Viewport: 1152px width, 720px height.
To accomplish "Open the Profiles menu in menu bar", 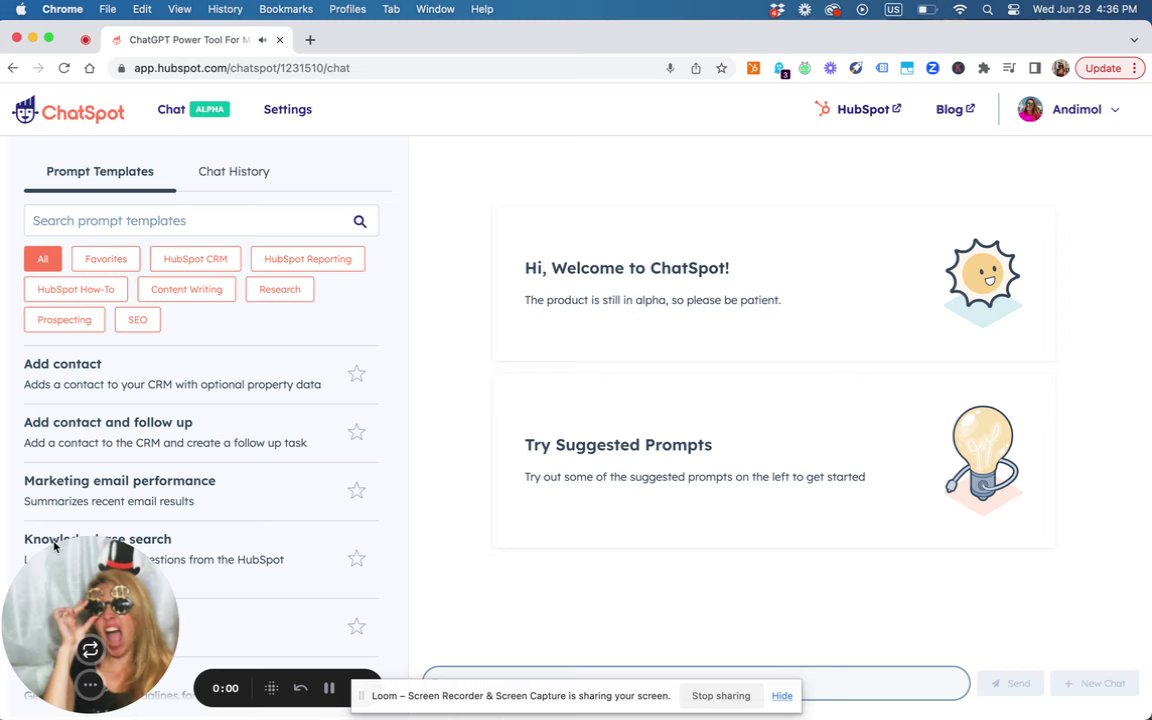I will click(348, 10).
